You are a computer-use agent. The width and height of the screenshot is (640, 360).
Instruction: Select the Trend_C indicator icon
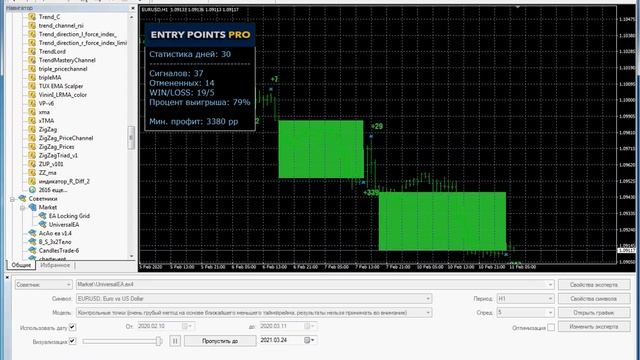pyautogui.click(x=32, y=17)
